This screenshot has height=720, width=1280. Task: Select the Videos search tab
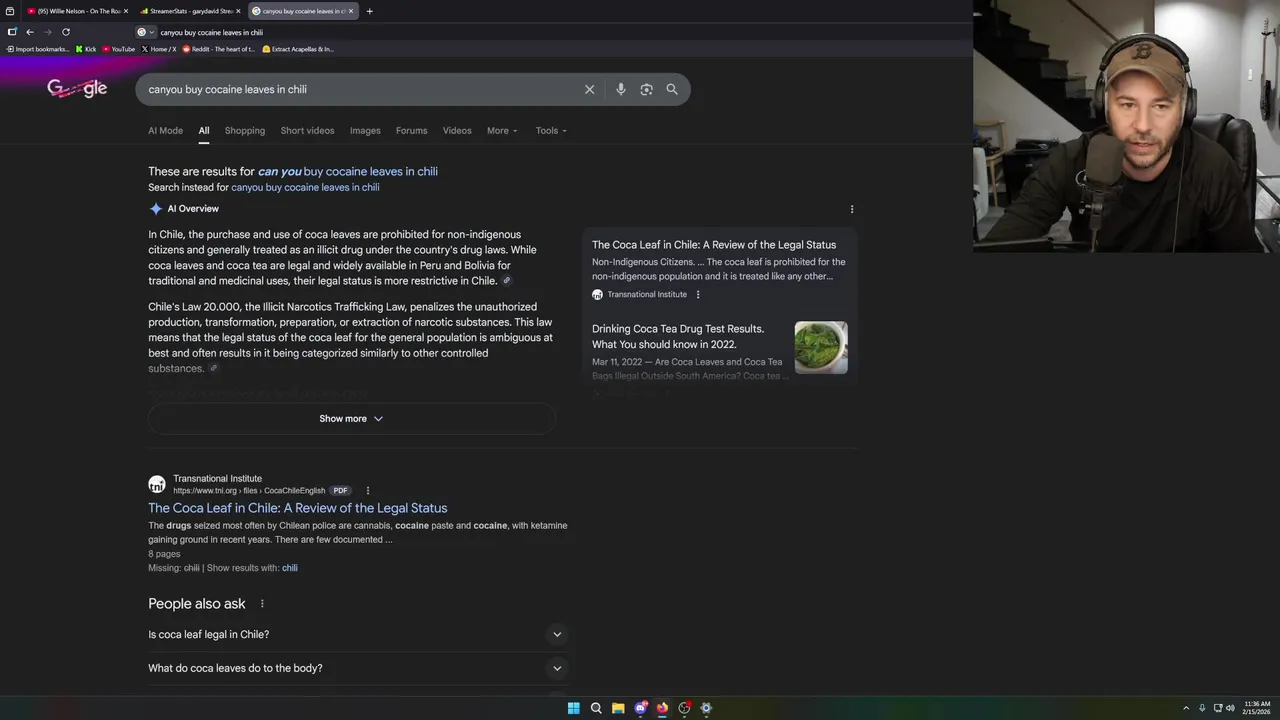[x=457, y=131]
